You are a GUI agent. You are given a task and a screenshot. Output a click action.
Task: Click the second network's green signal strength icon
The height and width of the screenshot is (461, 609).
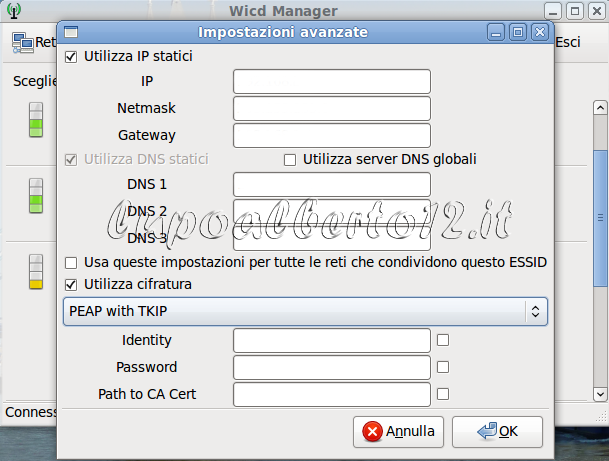[36, 196]
